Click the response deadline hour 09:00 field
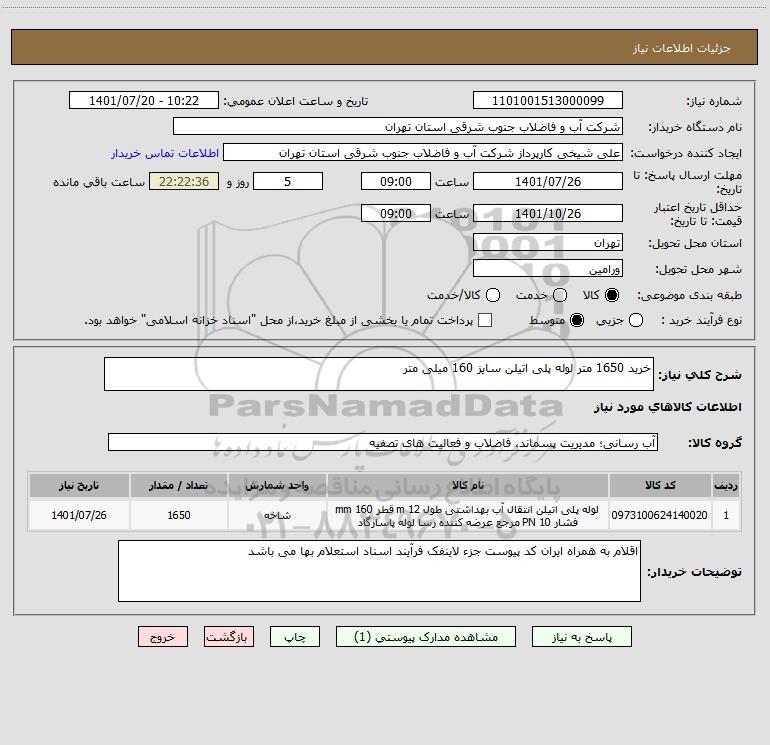This screenshot has width=770, height=745. tap(396, 182)
